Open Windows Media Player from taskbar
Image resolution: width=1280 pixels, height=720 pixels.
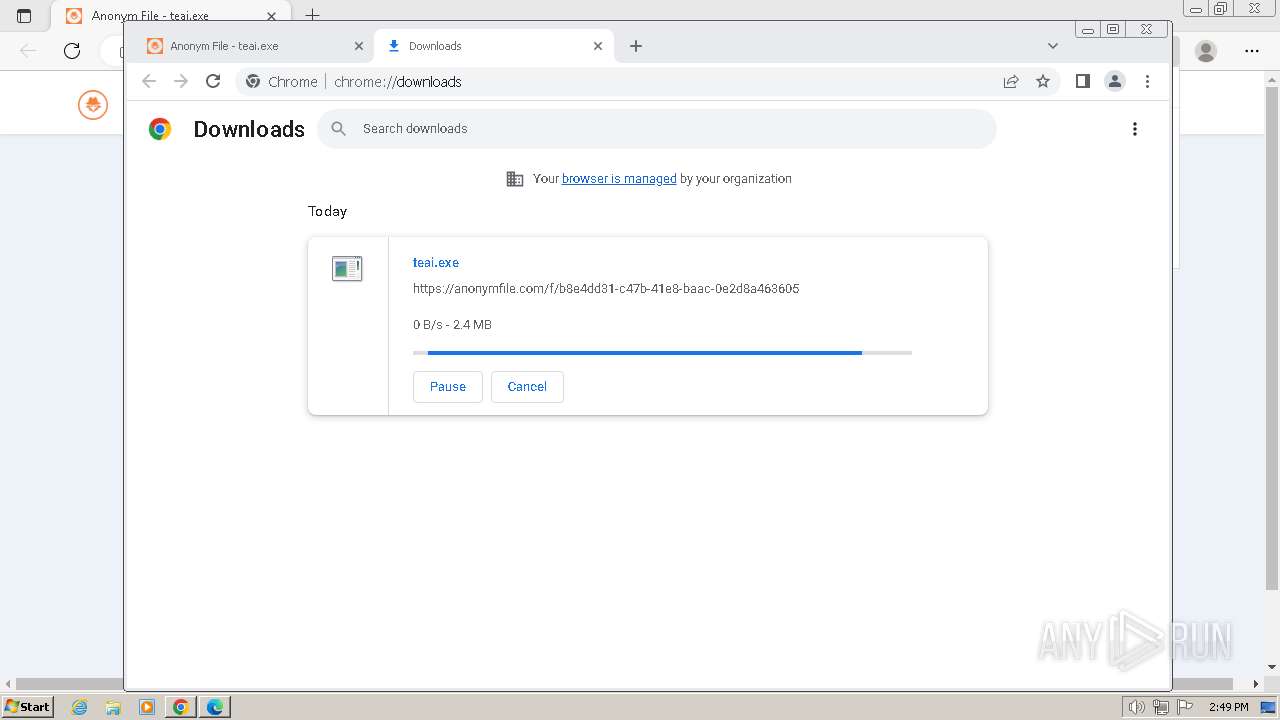147,707
